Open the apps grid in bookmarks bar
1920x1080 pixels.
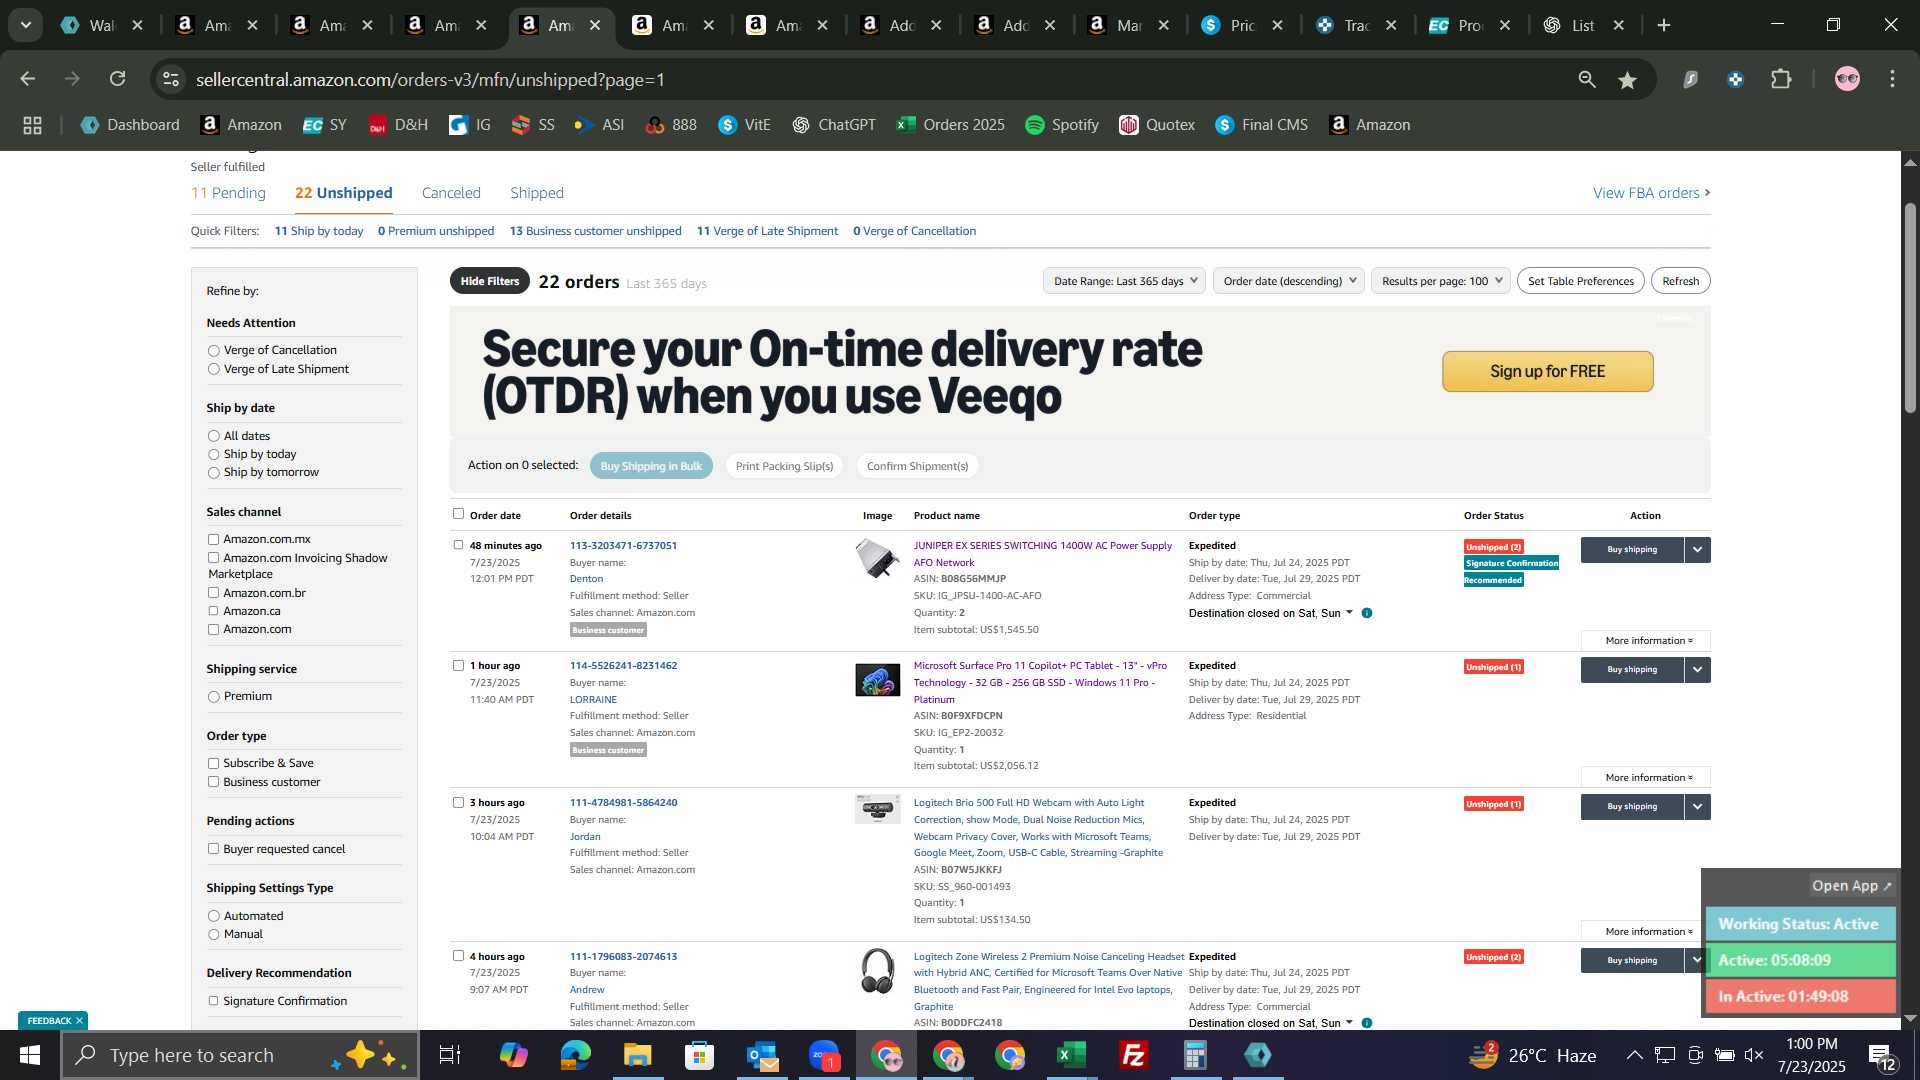tap(32, 125)
